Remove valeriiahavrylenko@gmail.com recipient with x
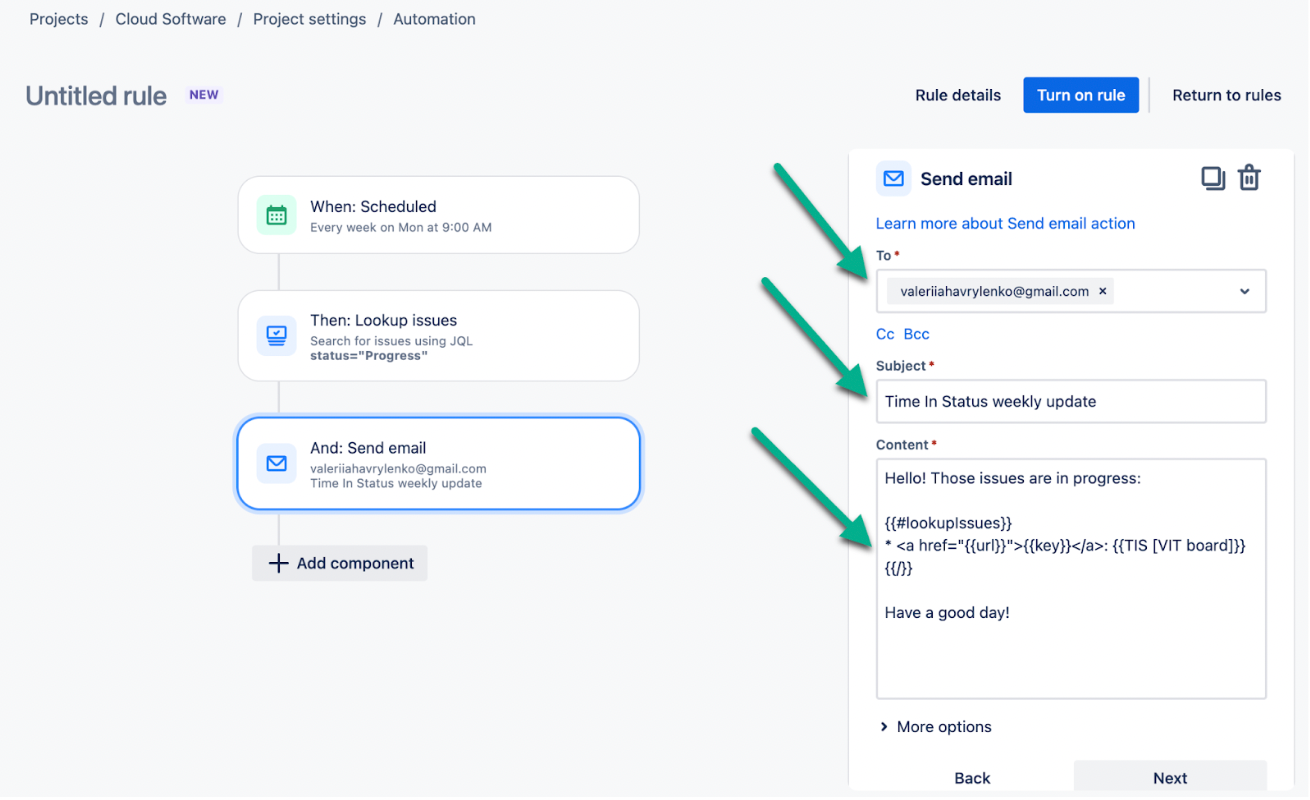The height and width of the screenshot is (800, 1310). tap(1103, 292)
